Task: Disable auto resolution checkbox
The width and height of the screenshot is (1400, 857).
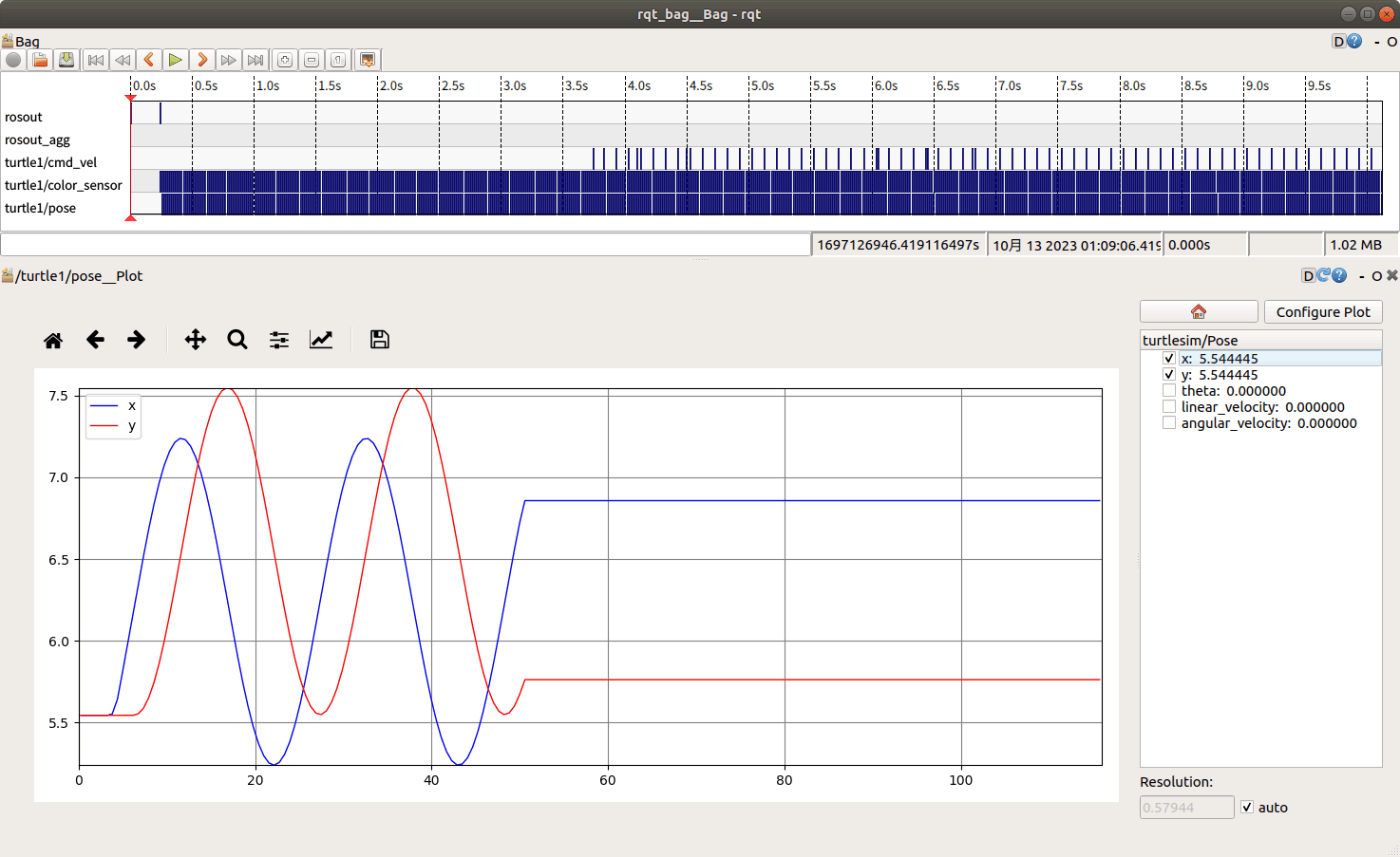Action: tap(1246, 807)
